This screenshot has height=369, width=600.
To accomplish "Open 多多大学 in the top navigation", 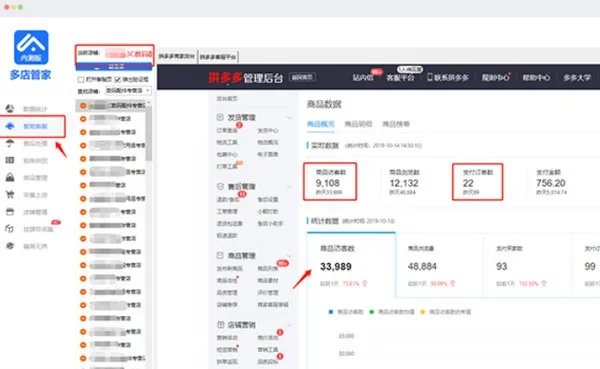I will tap(577, 78).
